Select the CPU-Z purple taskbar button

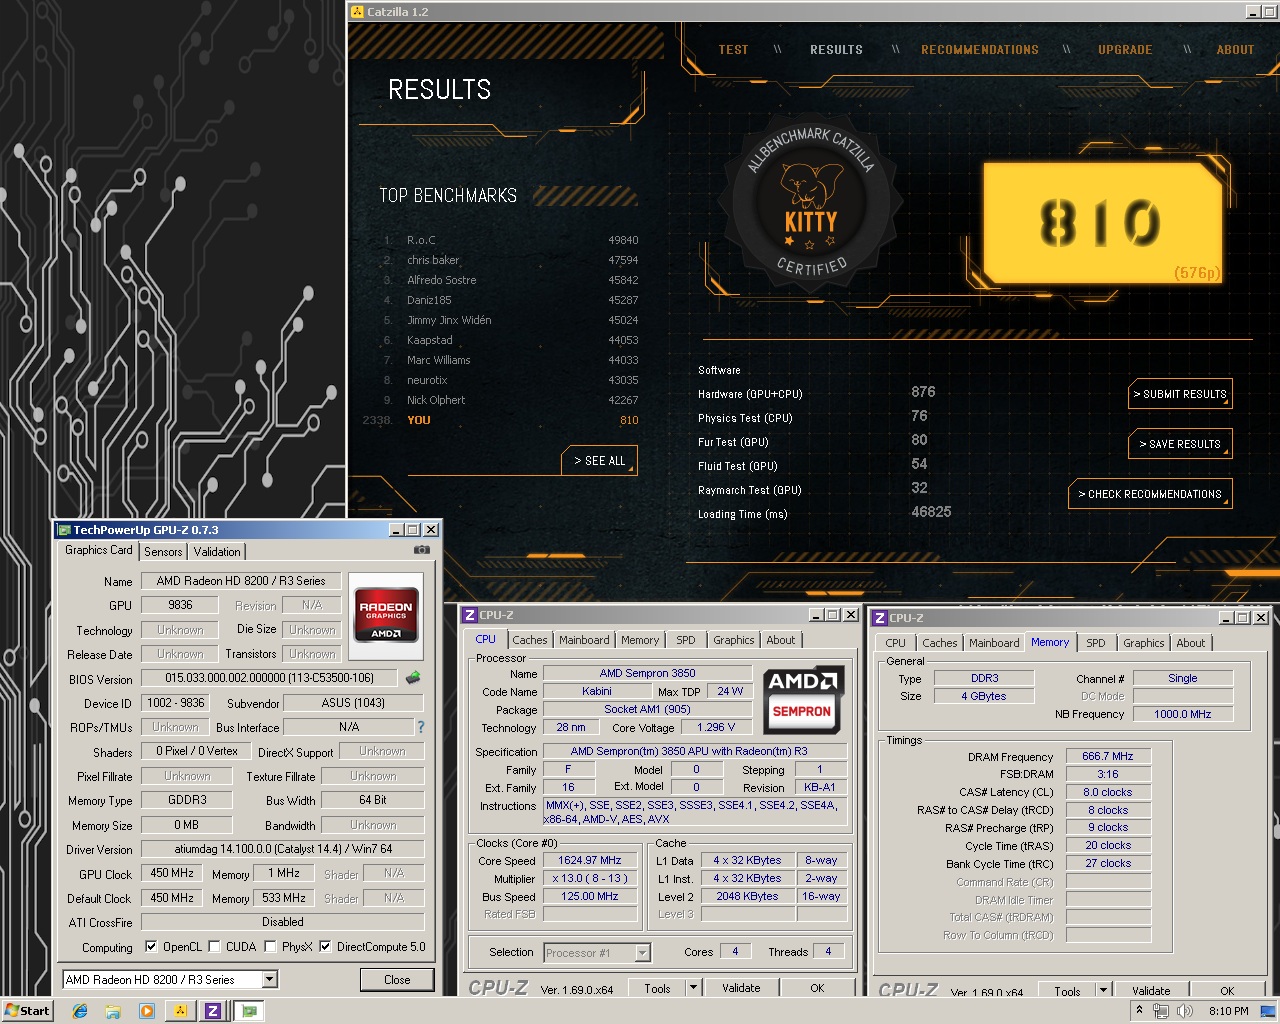pyautogui.click(x=213, y=1011)
